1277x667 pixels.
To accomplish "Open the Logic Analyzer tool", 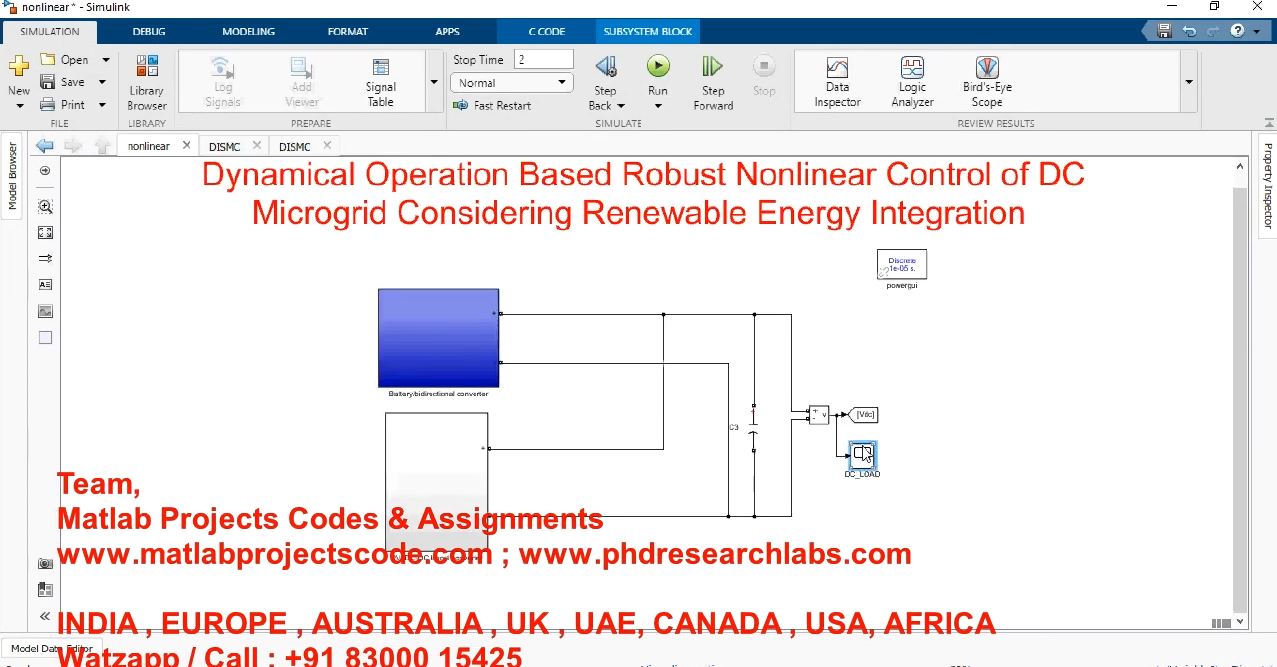I will tap(912, 82).
